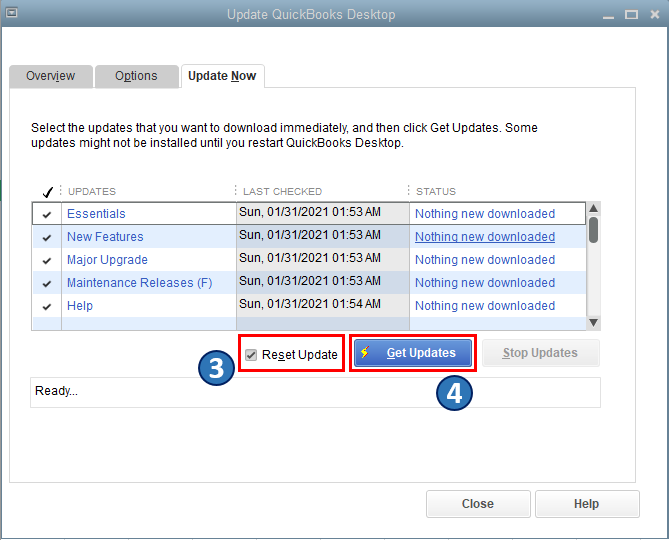The height and width of the screenshot is (540, 669).
Task: Open the Major Upgrade link
Action: [107, 260]
